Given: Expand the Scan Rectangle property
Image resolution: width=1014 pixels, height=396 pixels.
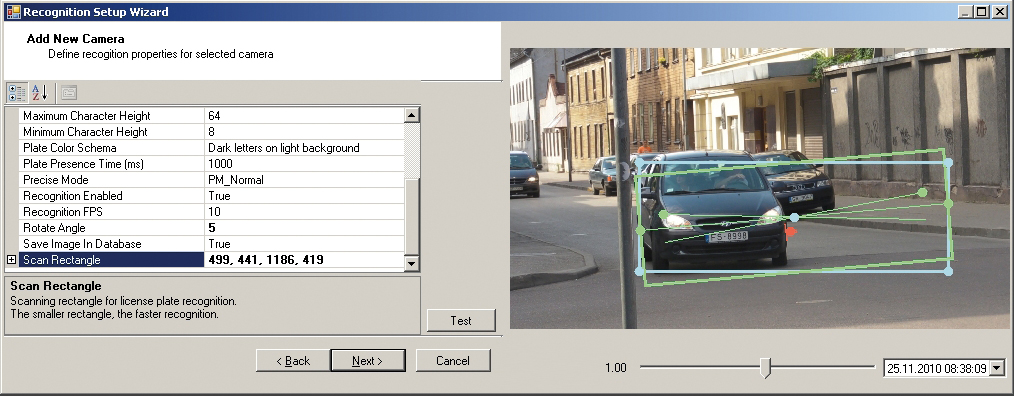Looking at the screenshot, I should click(11, 259).
